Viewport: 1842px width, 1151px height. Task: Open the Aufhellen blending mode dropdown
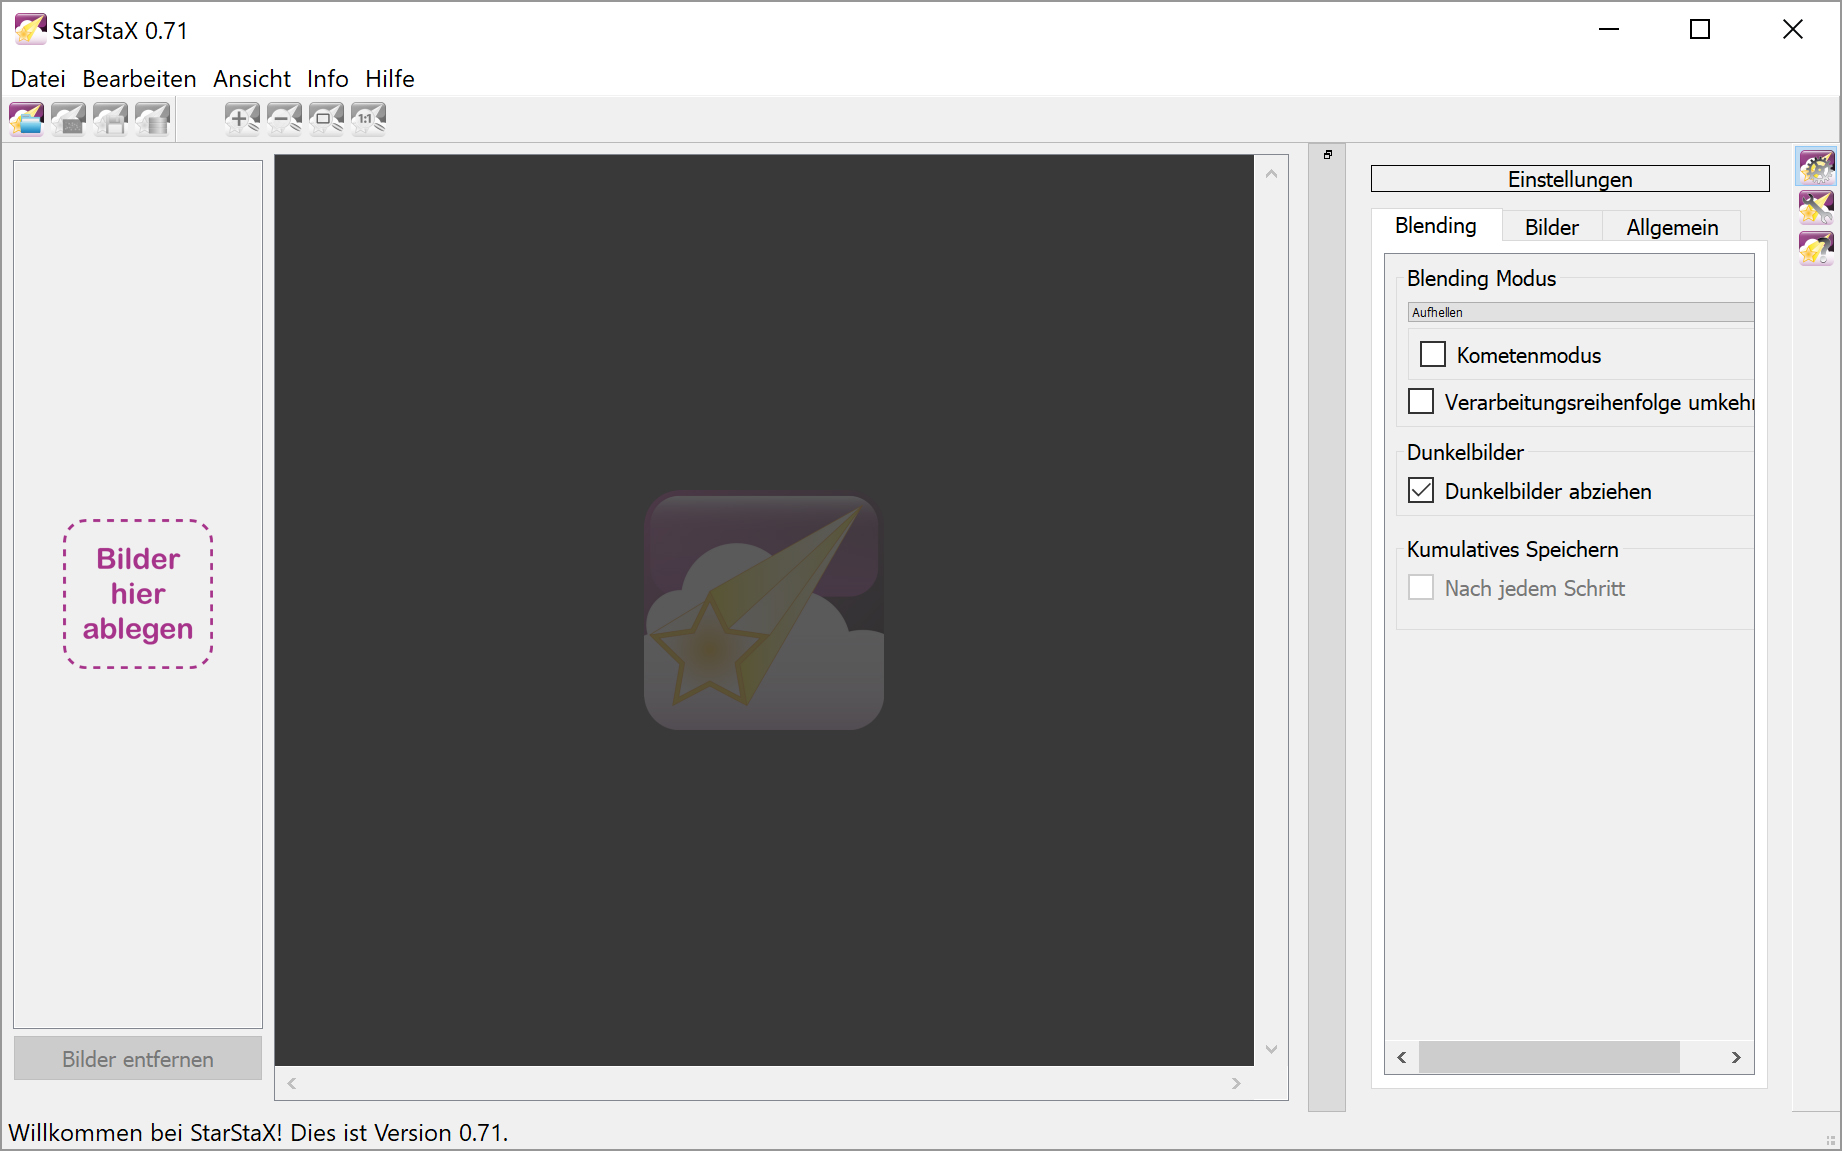[x=1580, y=312]
